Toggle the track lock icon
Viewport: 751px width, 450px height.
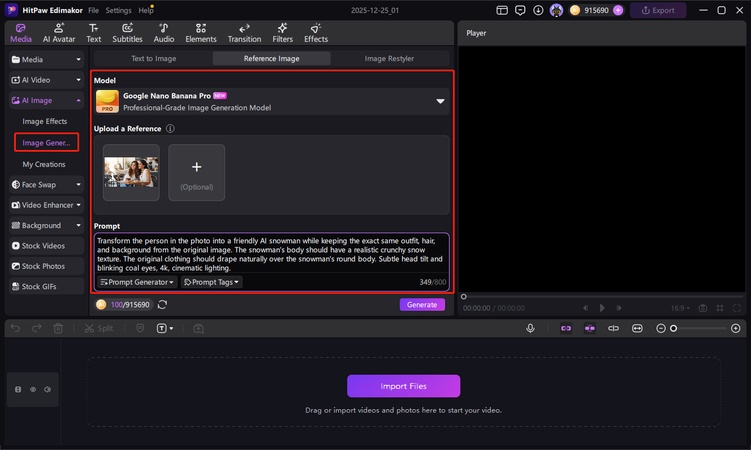click(16, 389)
